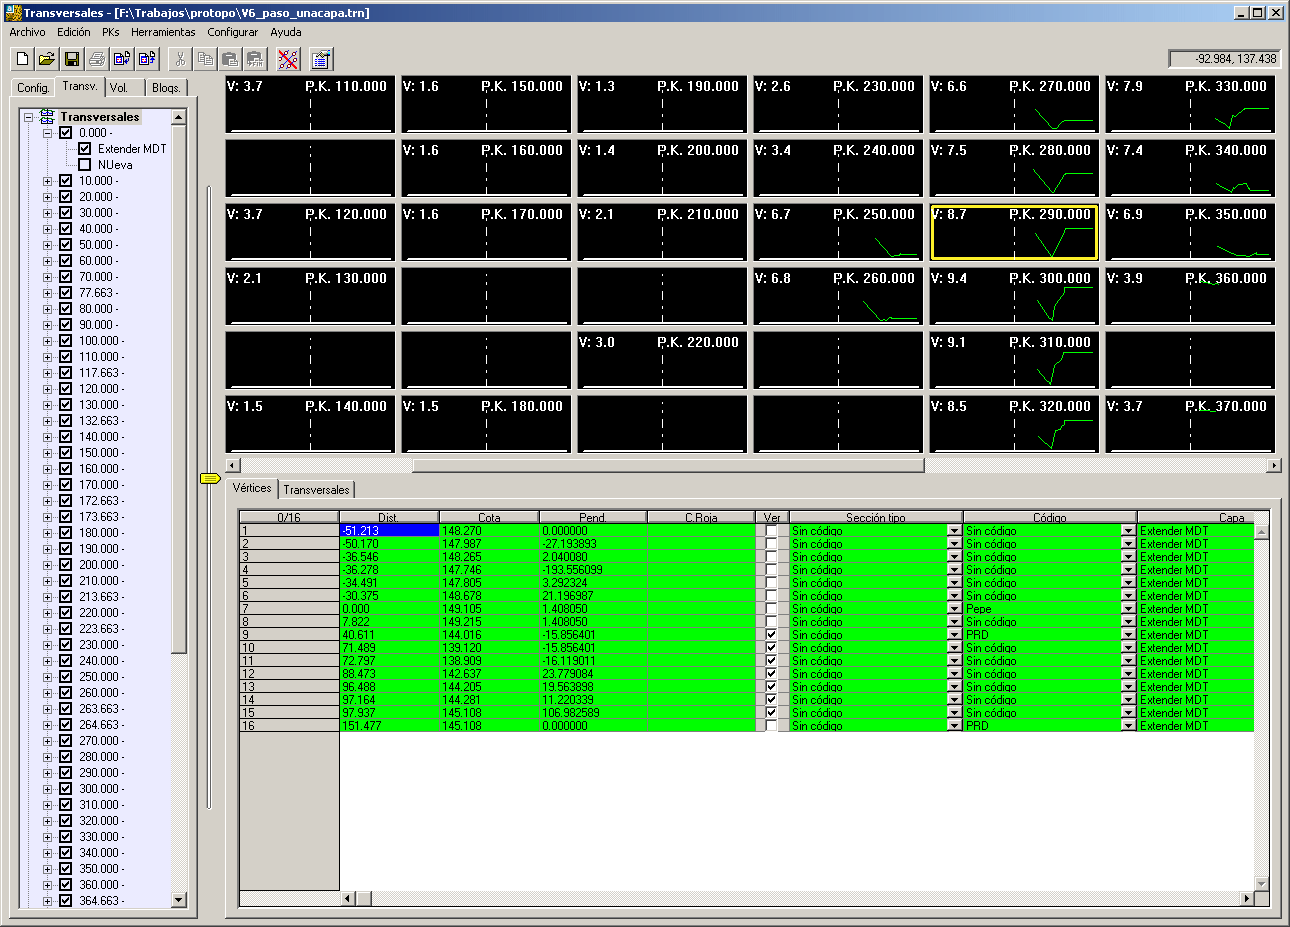Click the yellow vertical slider thumb beside the tree

click(210, 479)
